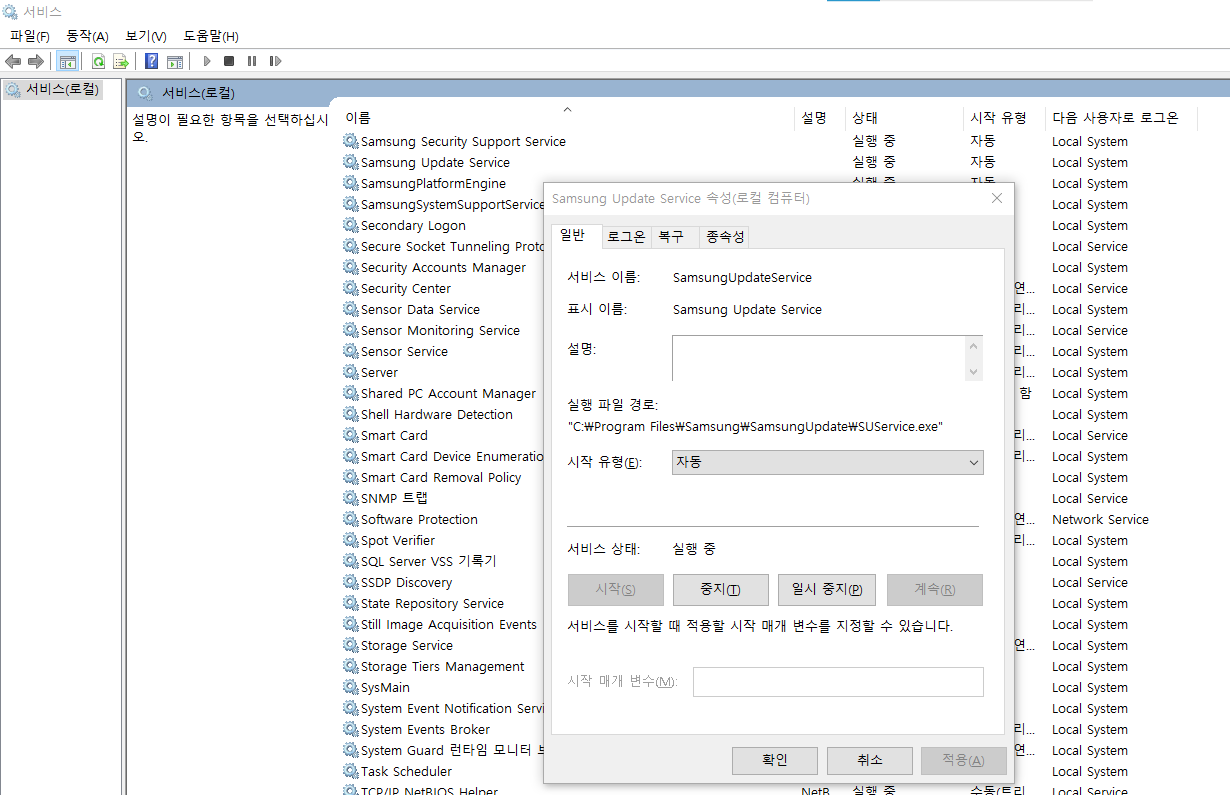Open the 도움말(H) menu
1230x795 pixels.
pos(211,36)
